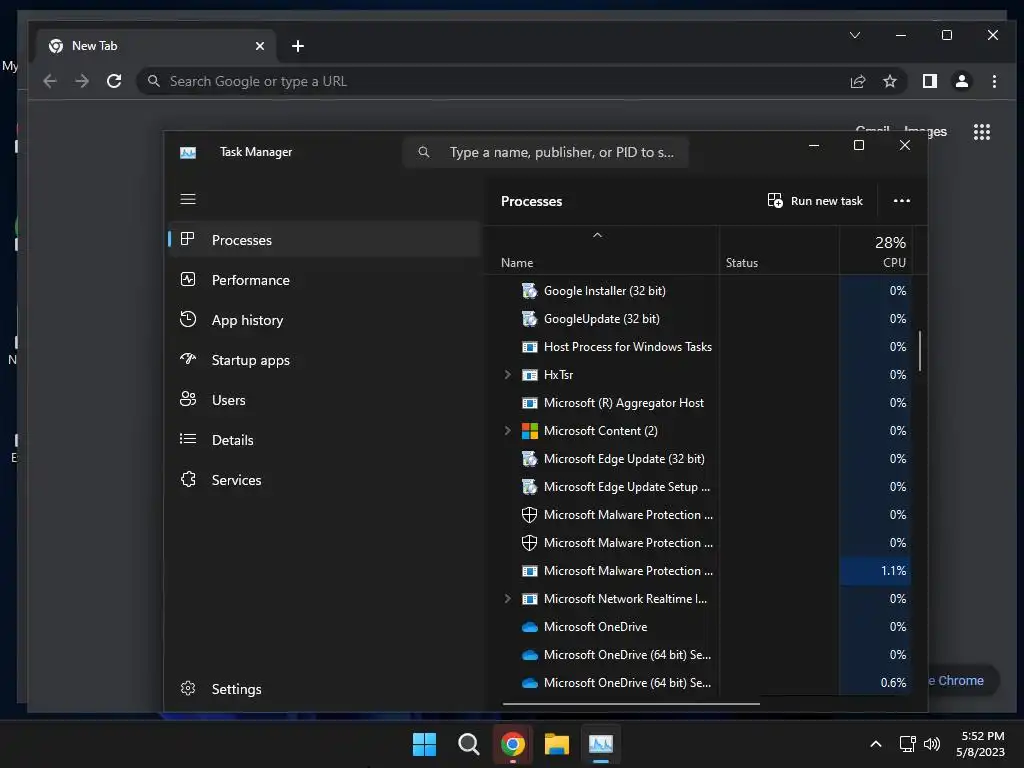The width and height of the screenshot is (1024, 768).
Task: Open Task Manager Settings
Action: [325, 689]
